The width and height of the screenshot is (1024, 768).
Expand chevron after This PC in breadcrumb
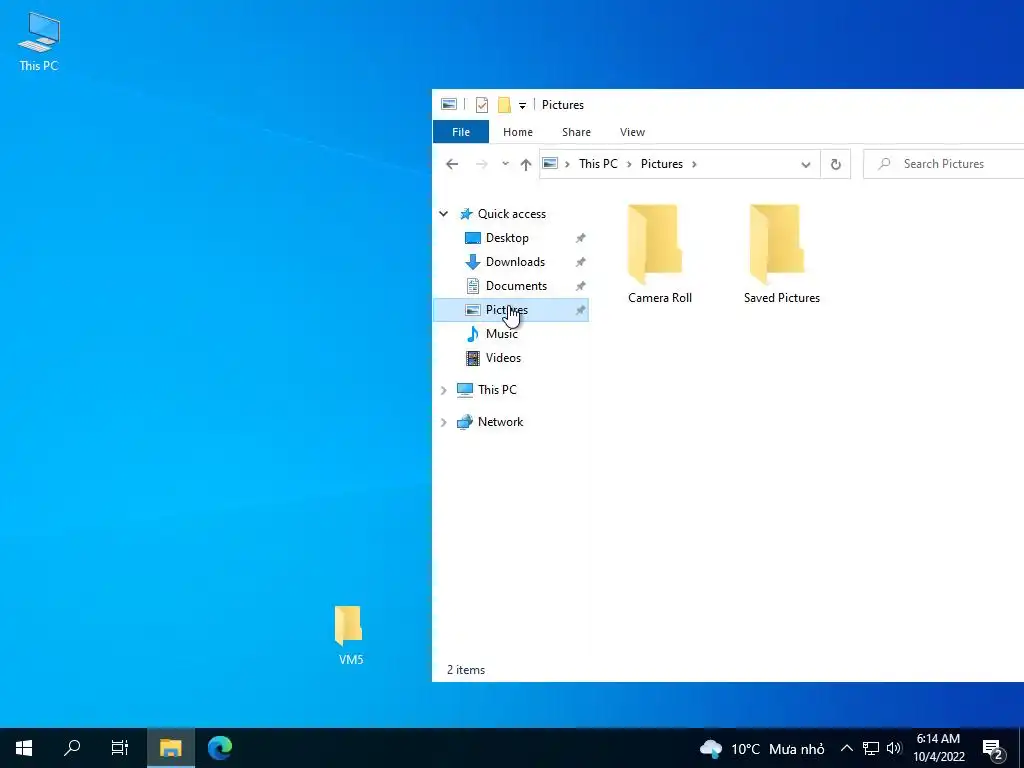click(630, 164)
